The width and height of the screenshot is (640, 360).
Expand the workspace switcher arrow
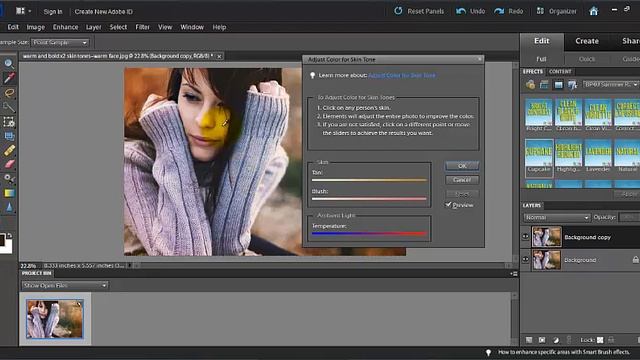coord(30,11)
